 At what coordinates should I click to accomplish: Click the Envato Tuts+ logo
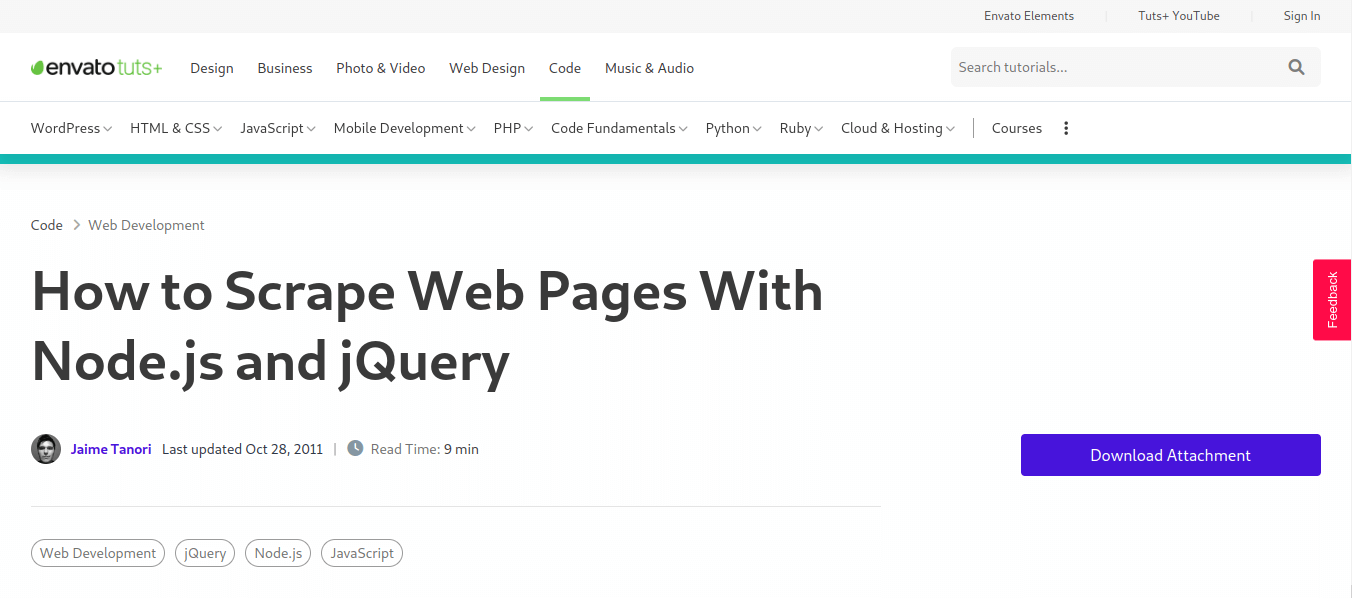(x=96, y=66)
